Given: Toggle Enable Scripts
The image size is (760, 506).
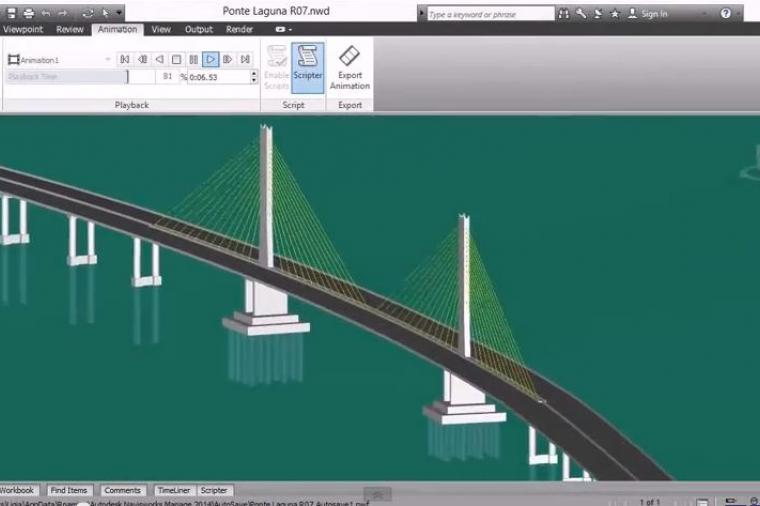Looking at the screenshot, I should (276, 68).
